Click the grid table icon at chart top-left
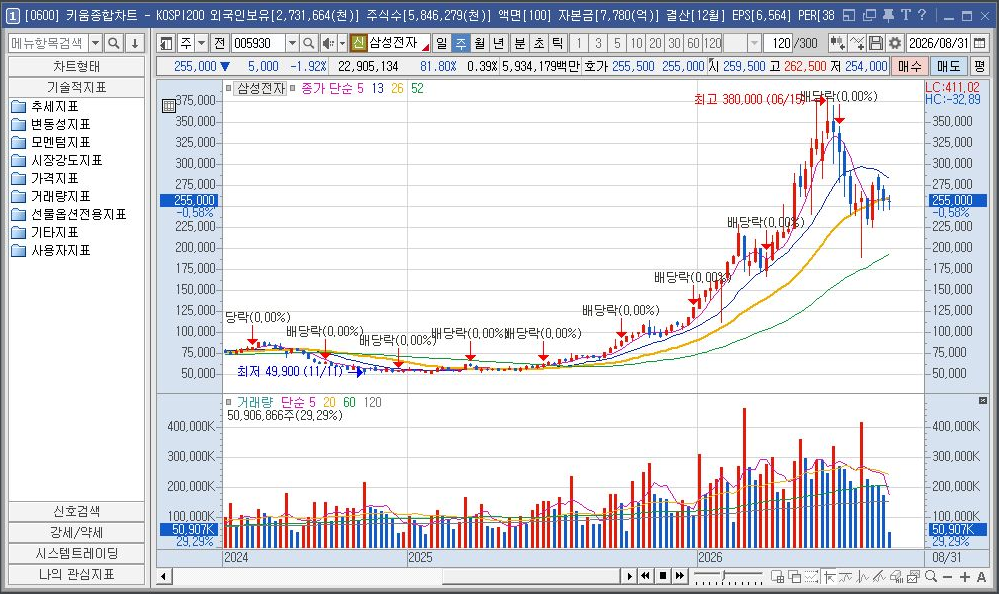This screenshot has width=999, height=594. pyautogui.click(x=169, y=106)
